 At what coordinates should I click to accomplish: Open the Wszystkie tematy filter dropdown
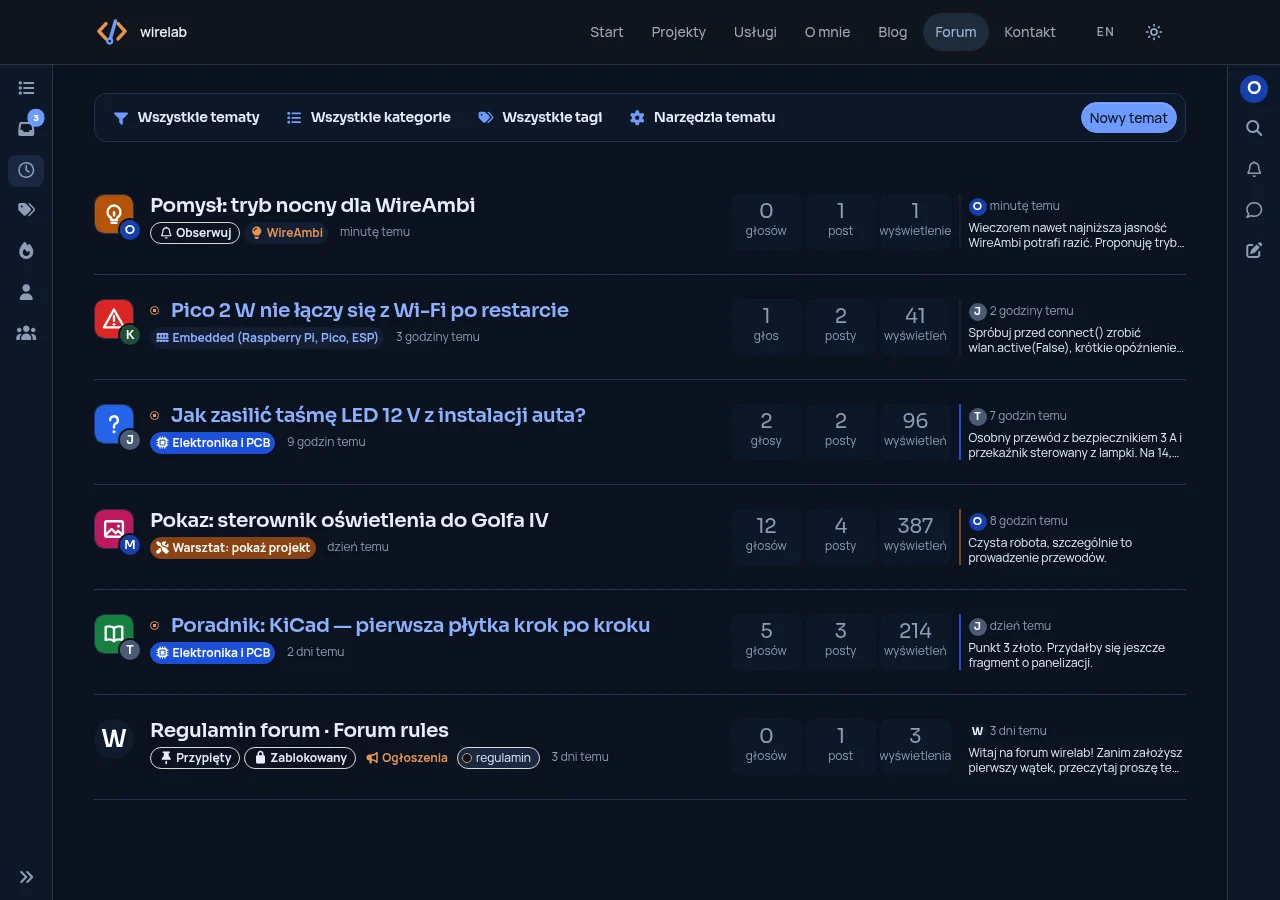tap(186, 117)
